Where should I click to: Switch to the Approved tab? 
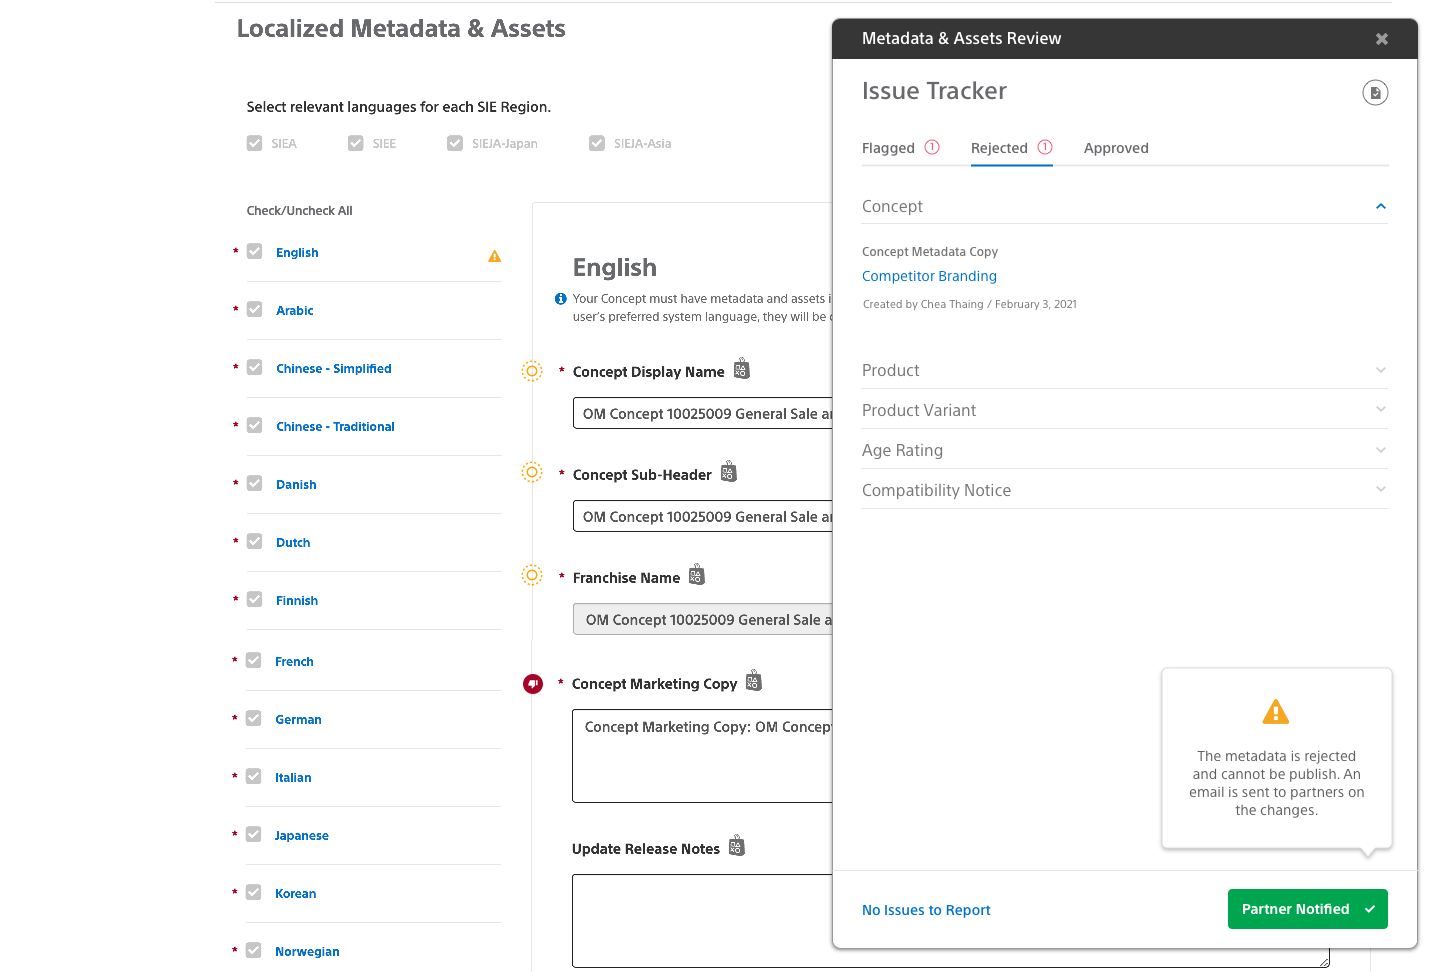coord(1116,148)
